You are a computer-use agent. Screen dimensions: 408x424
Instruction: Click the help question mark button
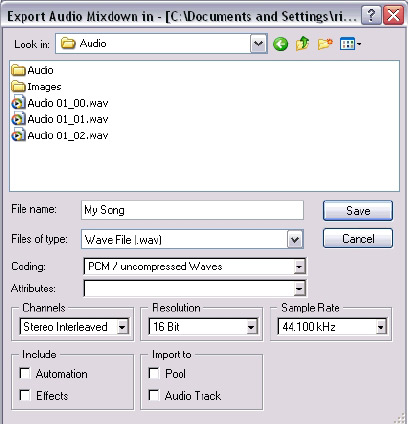(x=371, y=16)
